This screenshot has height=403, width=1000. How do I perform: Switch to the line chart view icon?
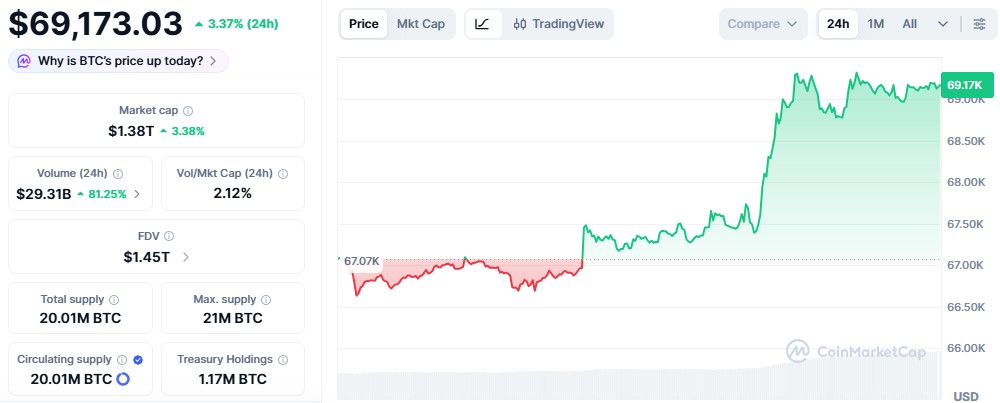[483, 24]
